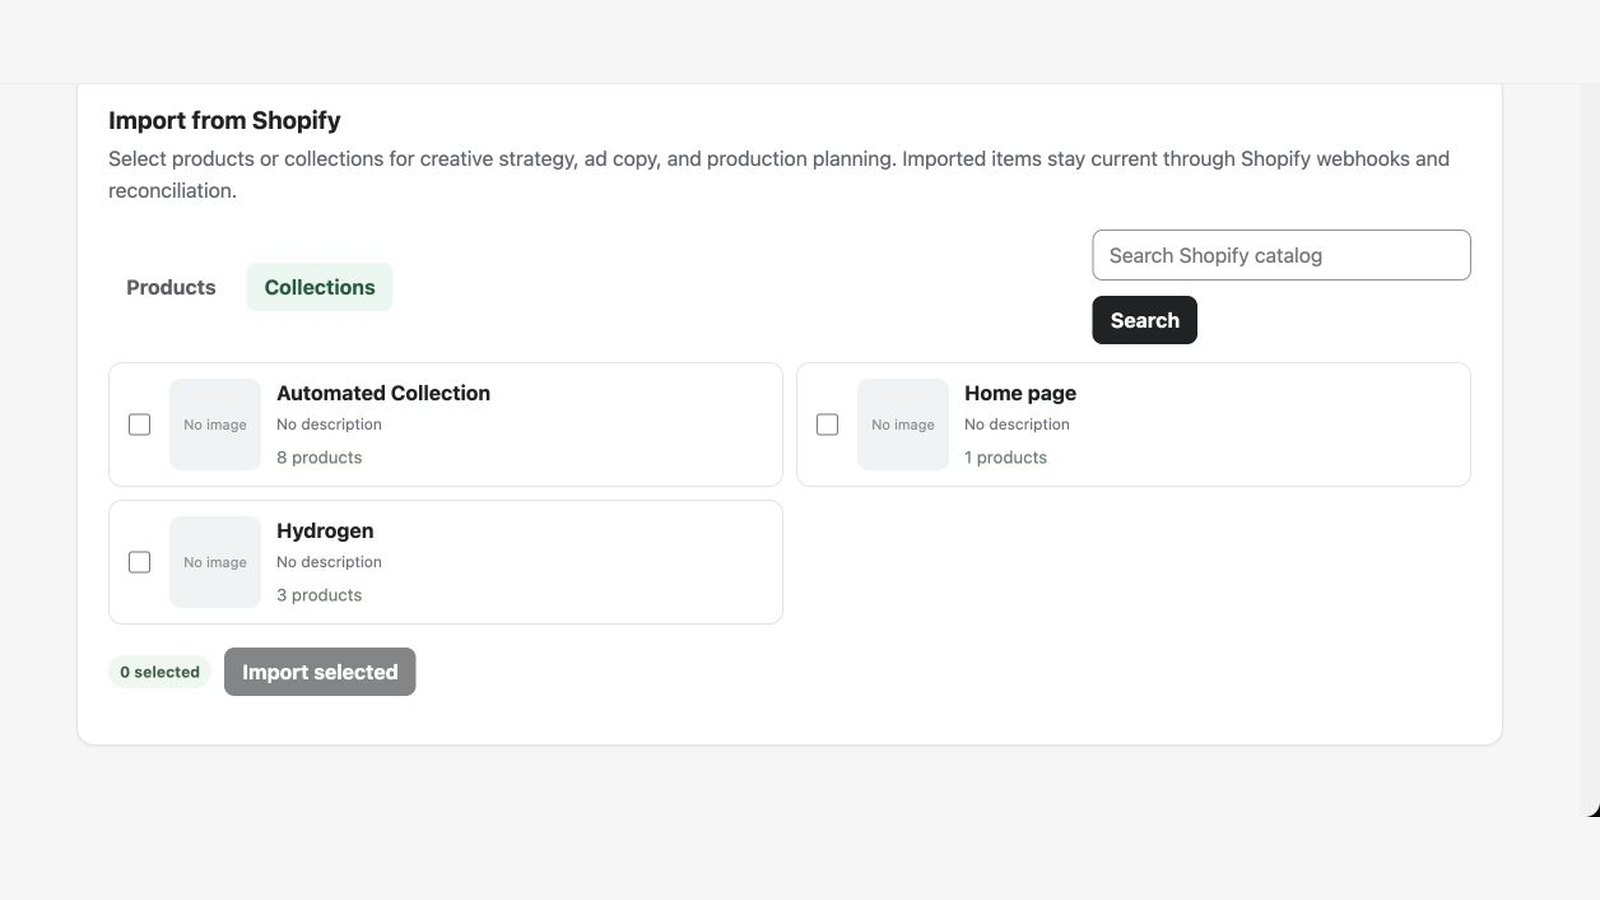The width and height of the screenshot is (1600, 900).
Task: Tick the Home page collection checkbox
Action: [827, 425]
